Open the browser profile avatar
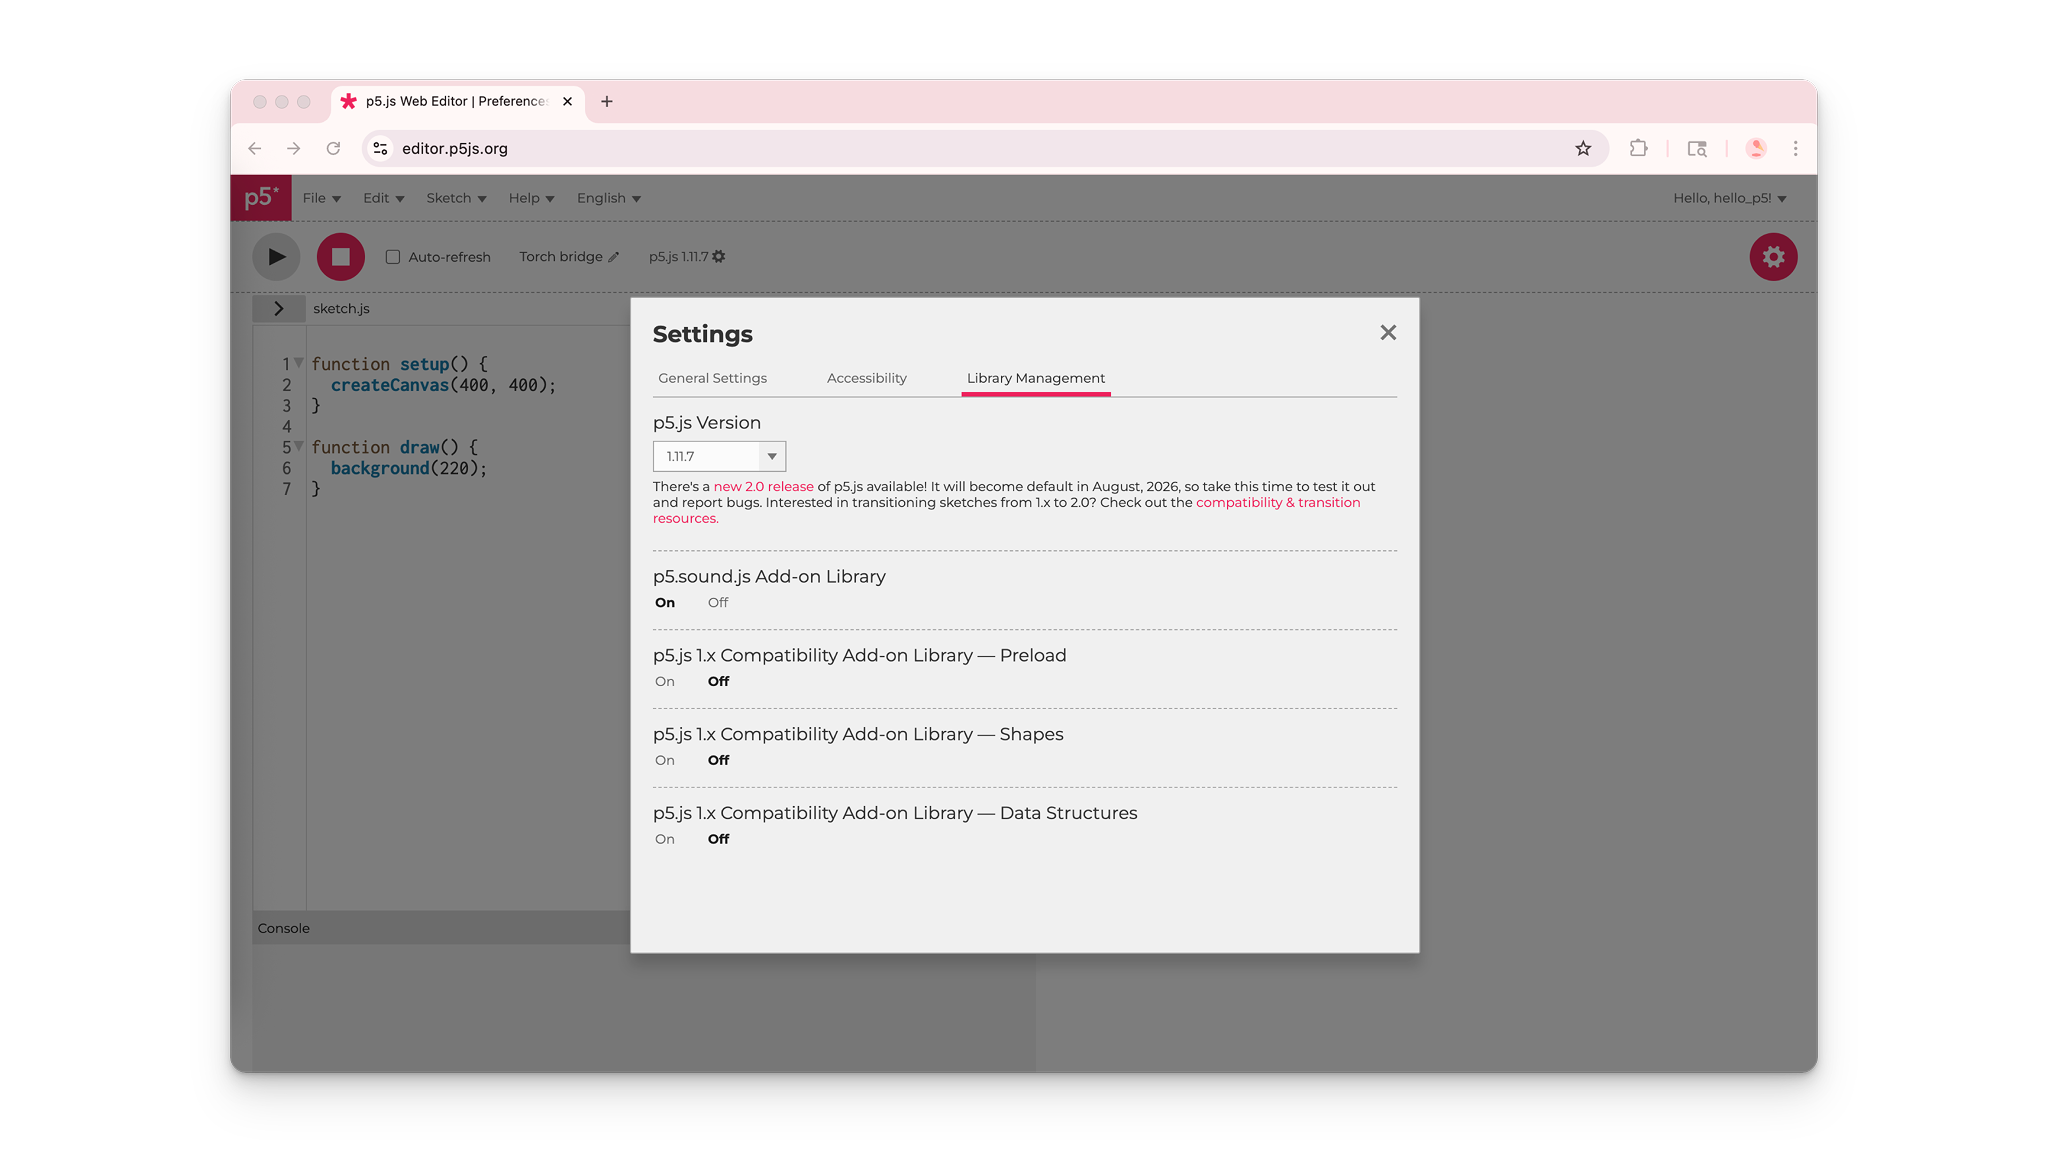The image size is (2048, 1152). 1756,148
